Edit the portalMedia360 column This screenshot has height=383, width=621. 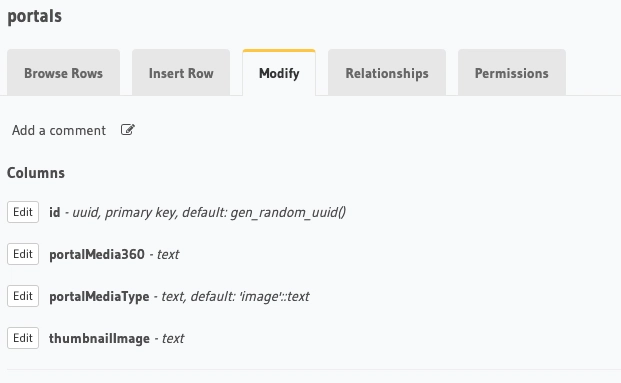23,254
